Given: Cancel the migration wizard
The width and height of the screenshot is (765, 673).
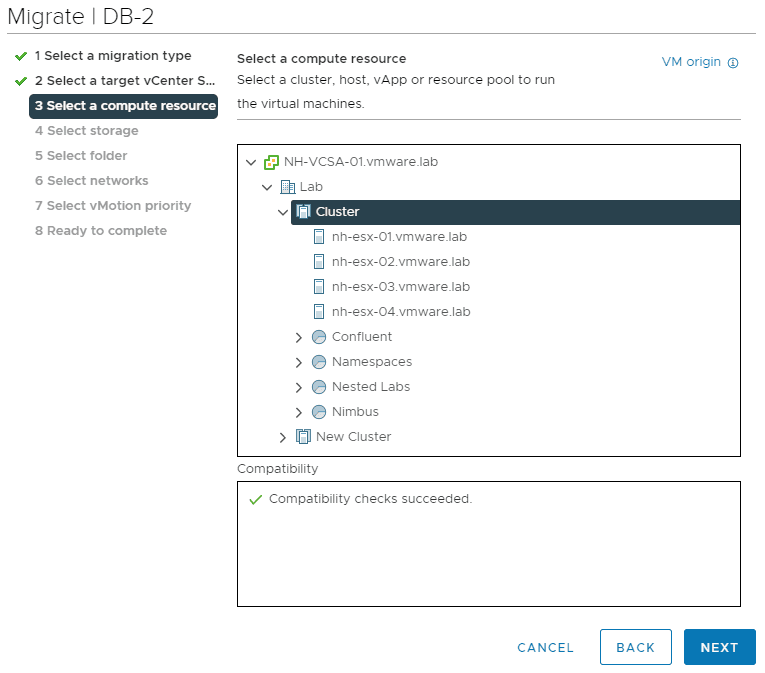Looking at the screenshot, I should click(x=545, y=648).
